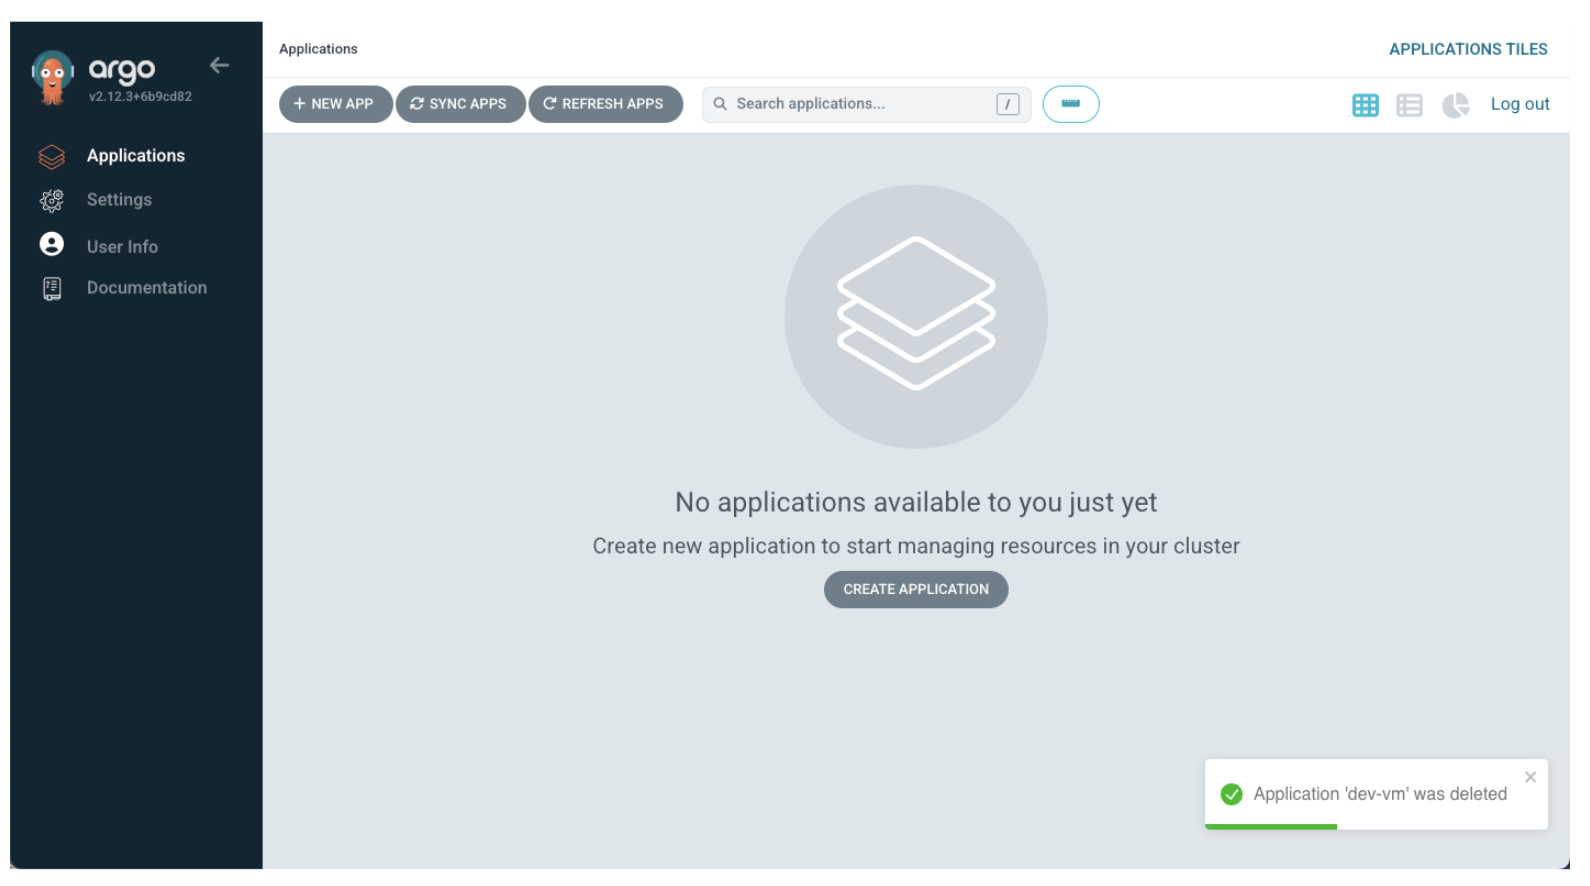Click the User Info avatar icon
The height and width of the screenshot is (886, 1590).
coord(52,245)
